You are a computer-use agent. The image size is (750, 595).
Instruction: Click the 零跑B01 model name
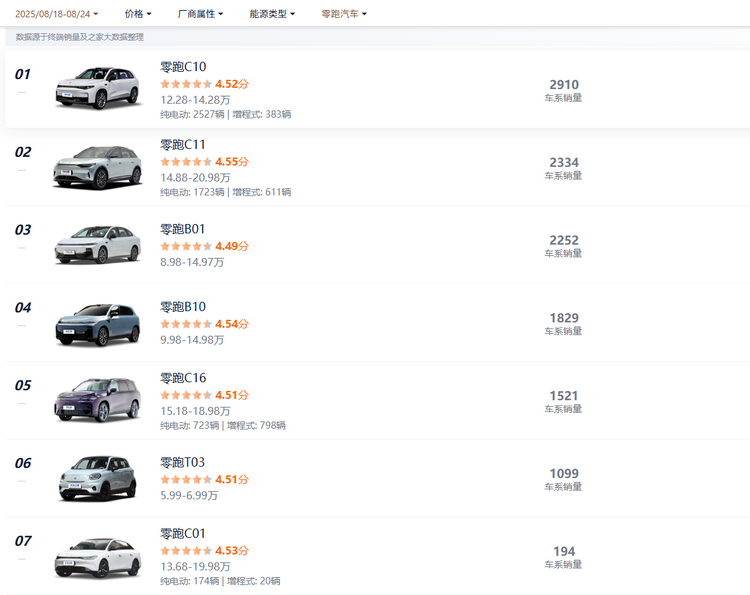[183, 229]
